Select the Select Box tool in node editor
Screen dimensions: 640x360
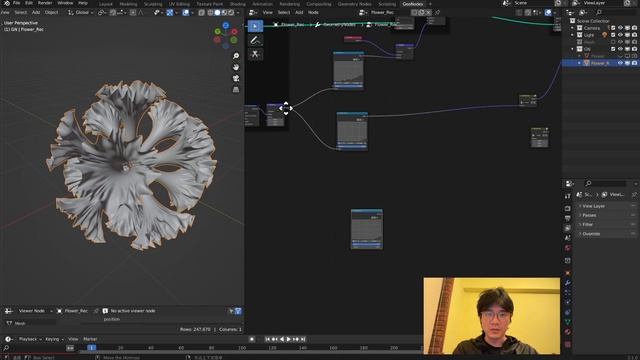255,26
